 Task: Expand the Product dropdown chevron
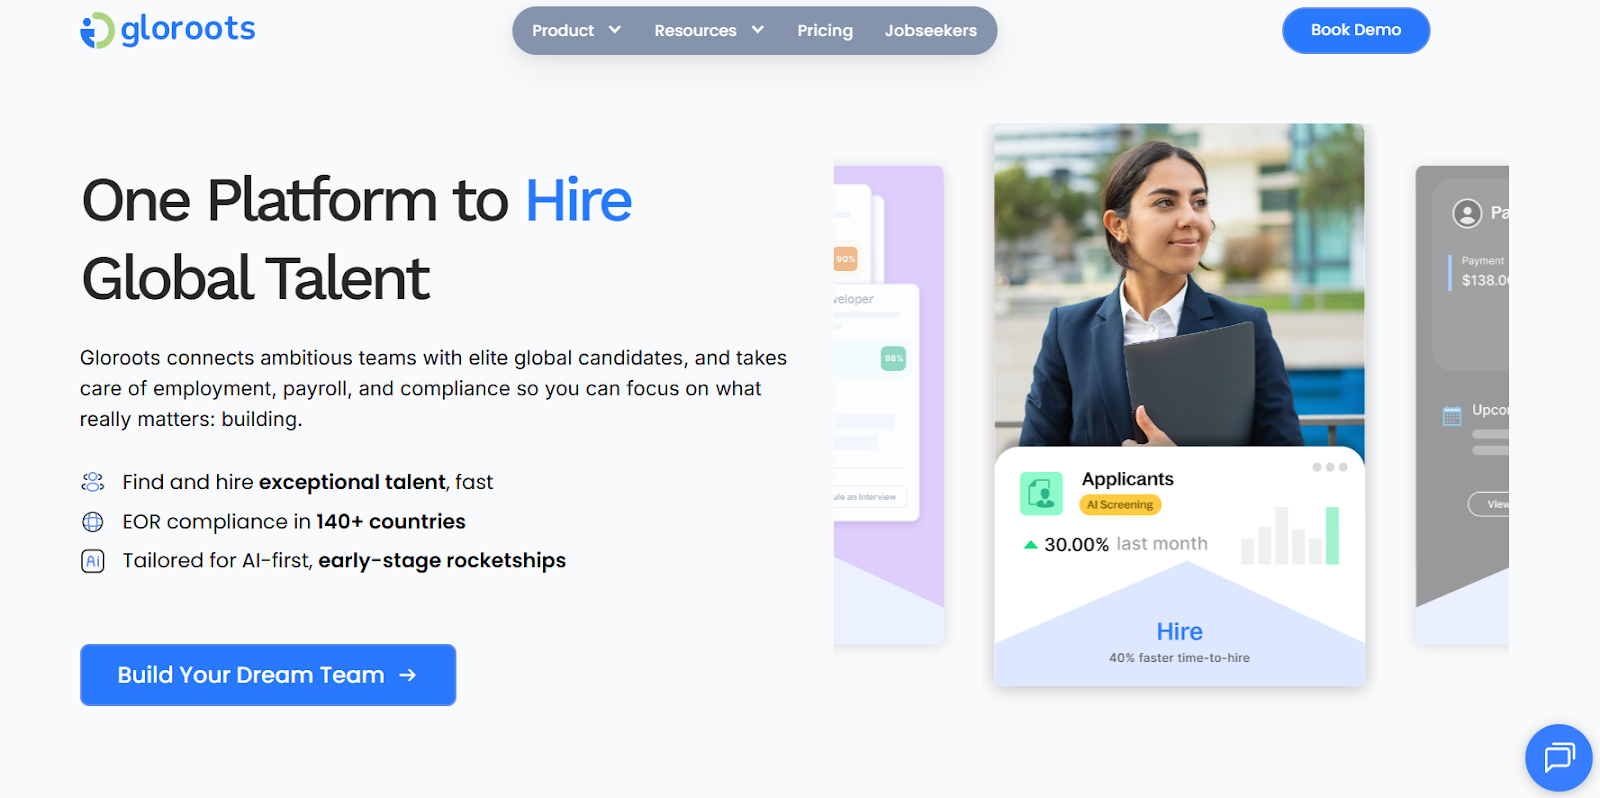(615, 30)
